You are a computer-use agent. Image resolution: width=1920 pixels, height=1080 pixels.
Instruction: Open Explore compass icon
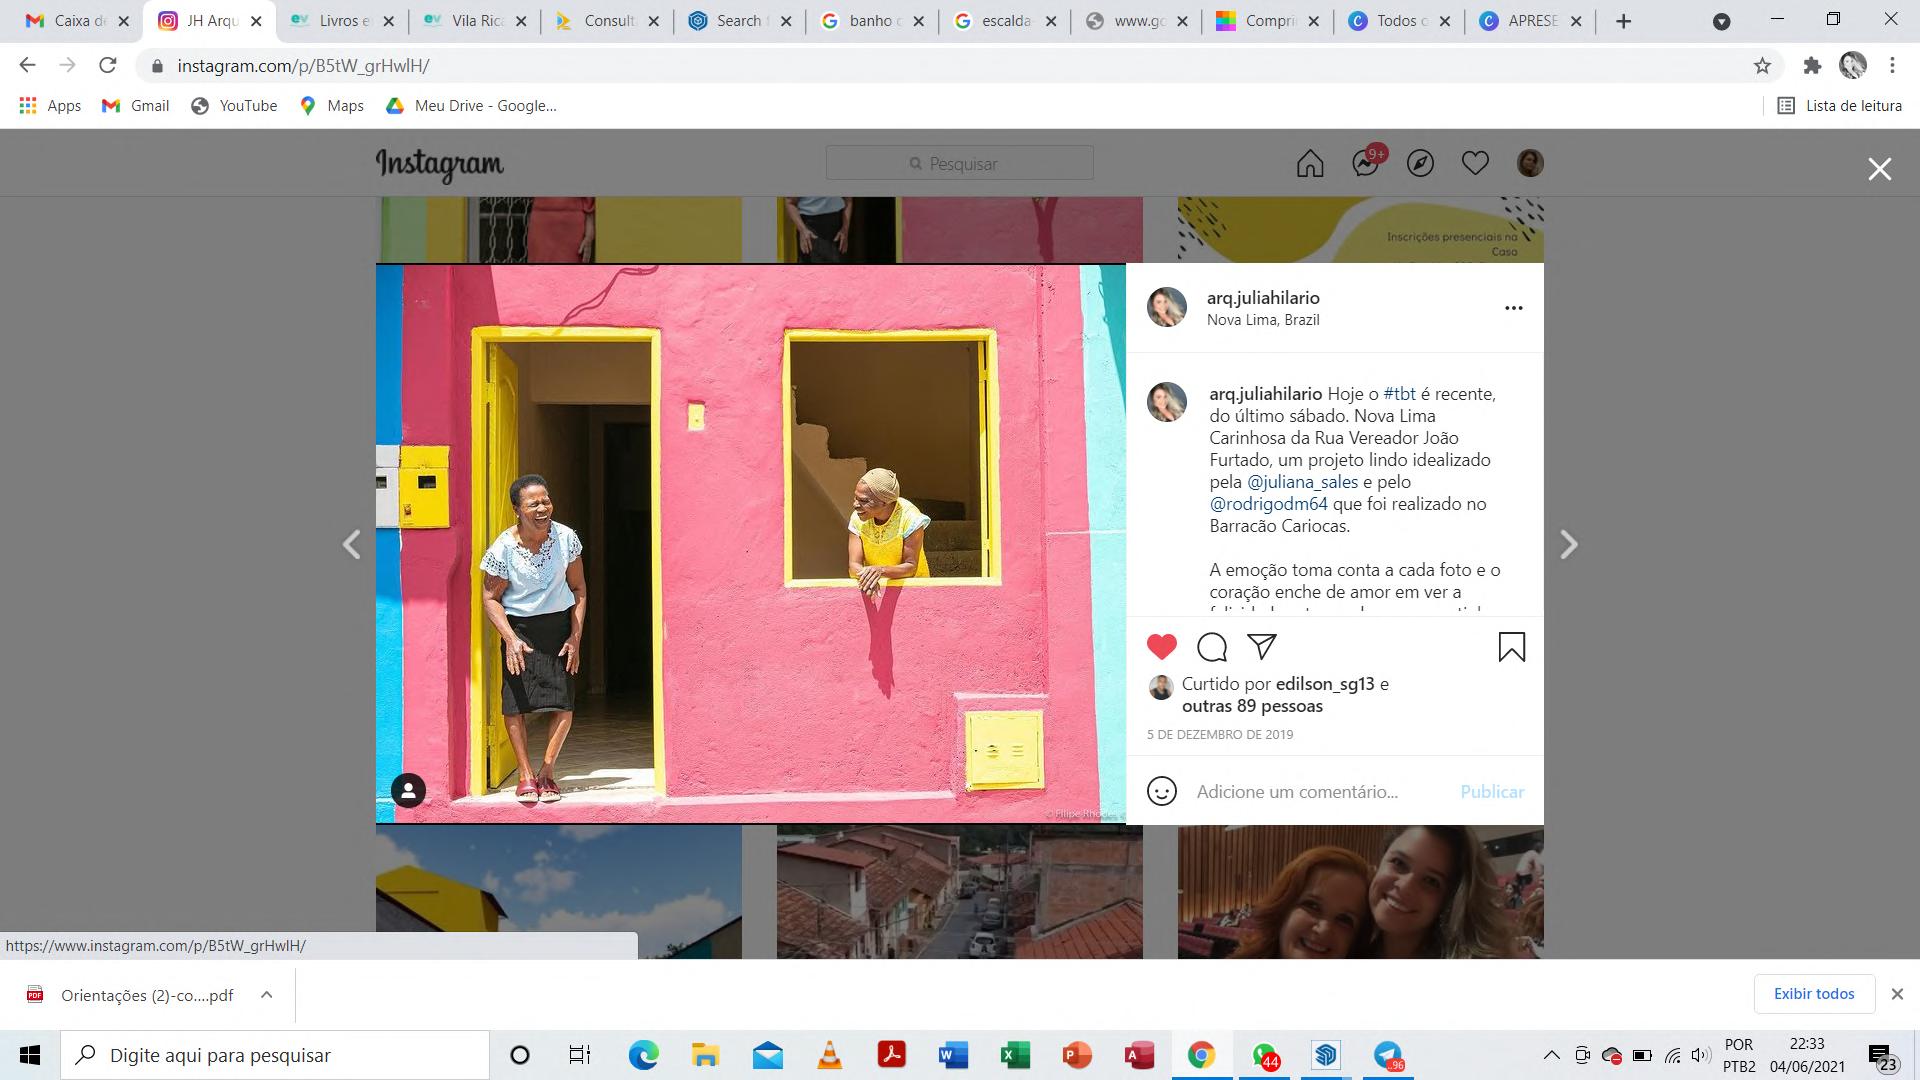click(1420, 163)
